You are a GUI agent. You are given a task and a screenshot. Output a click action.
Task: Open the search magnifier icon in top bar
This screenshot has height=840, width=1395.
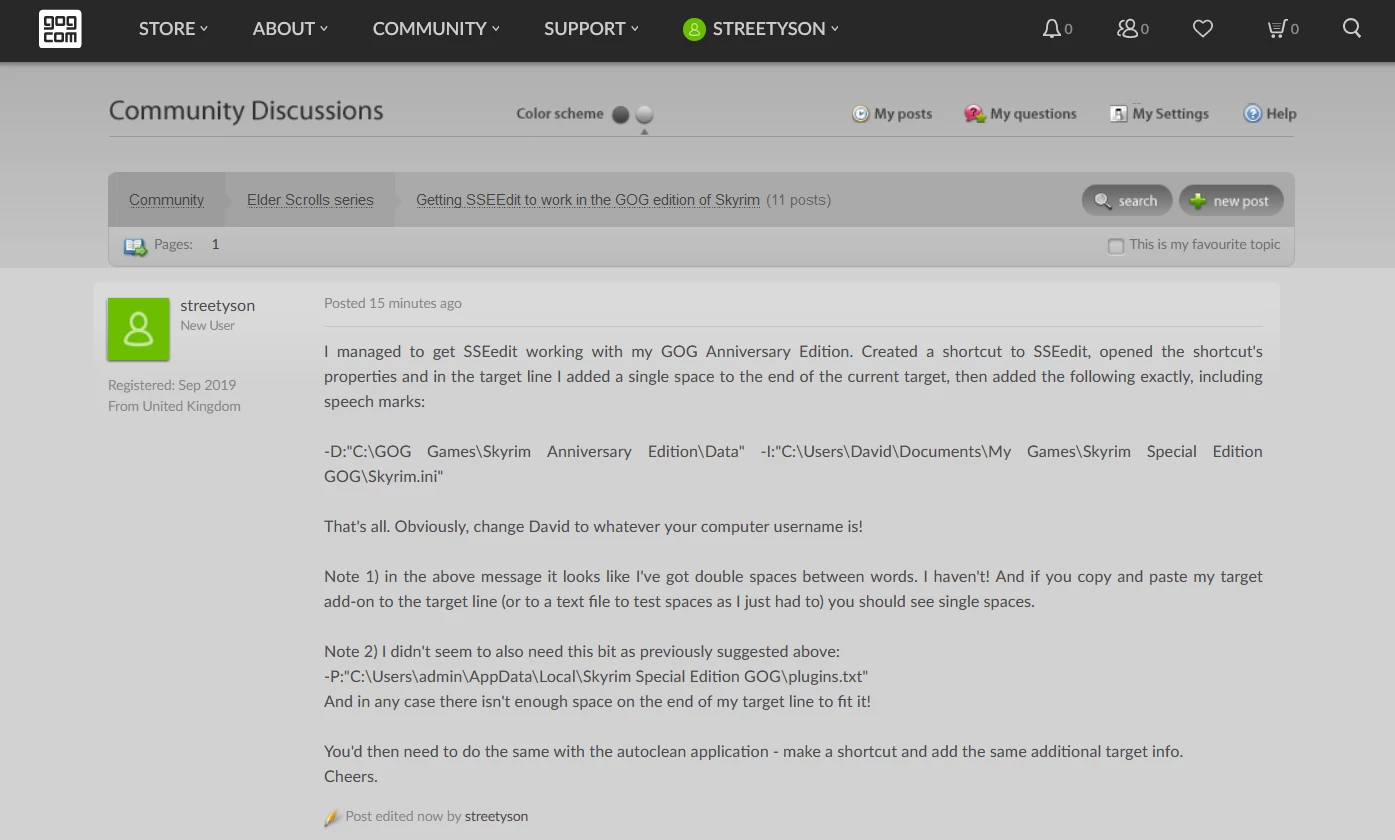click(x=1352, y=28)
